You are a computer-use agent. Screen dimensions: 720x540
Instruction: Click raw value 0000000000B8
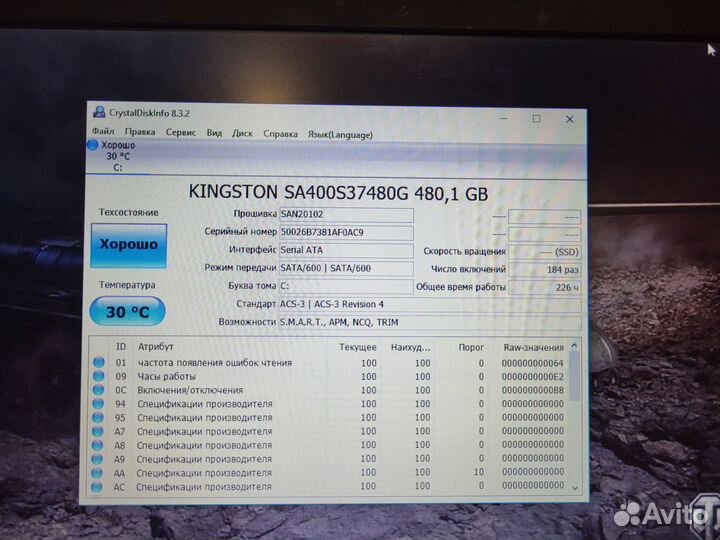pyautogui.click(x=532, y=391)
